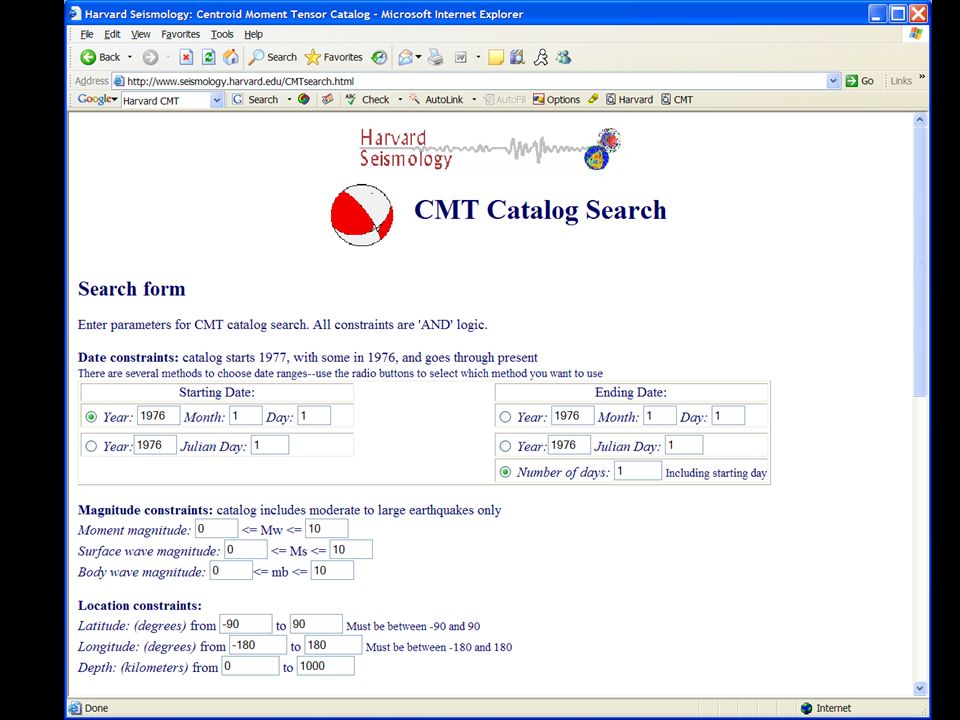Image resolution: width=960 pixels, height=720 pixels.
Task: Open the Favorites star button
Action: (x=334, y=57)
